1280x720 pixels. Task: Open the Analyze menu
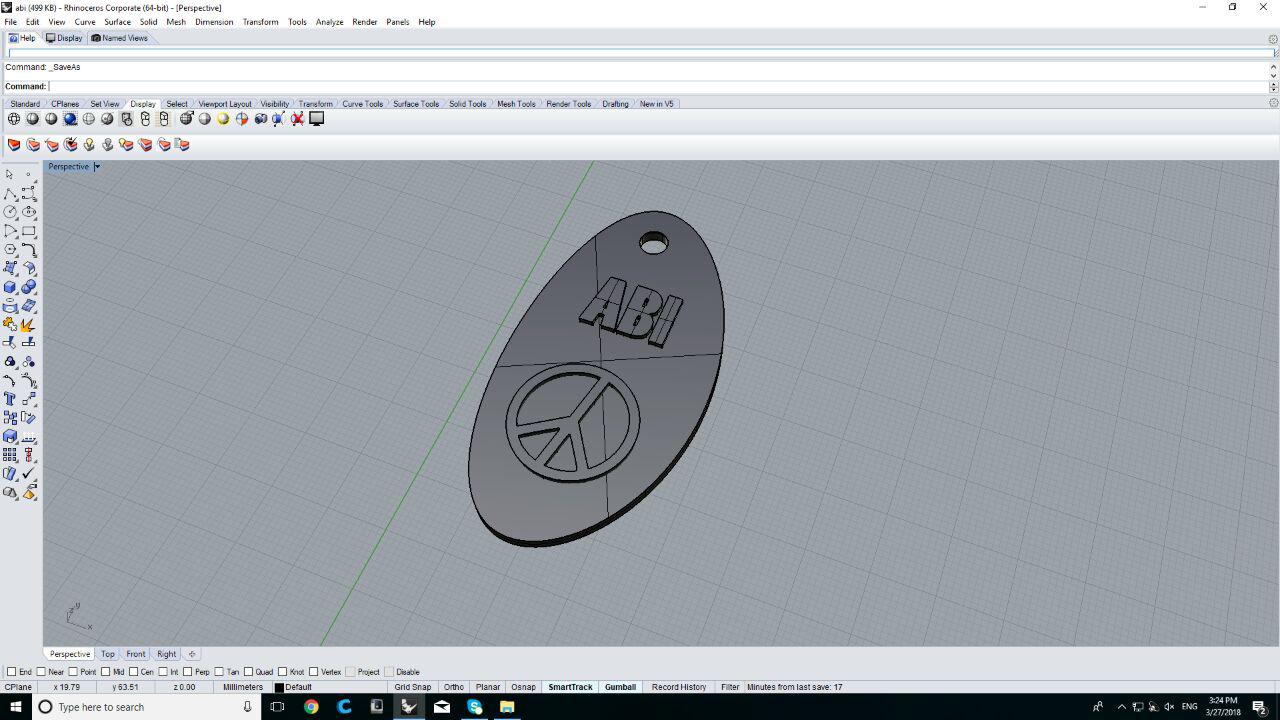tap(329, 22)
